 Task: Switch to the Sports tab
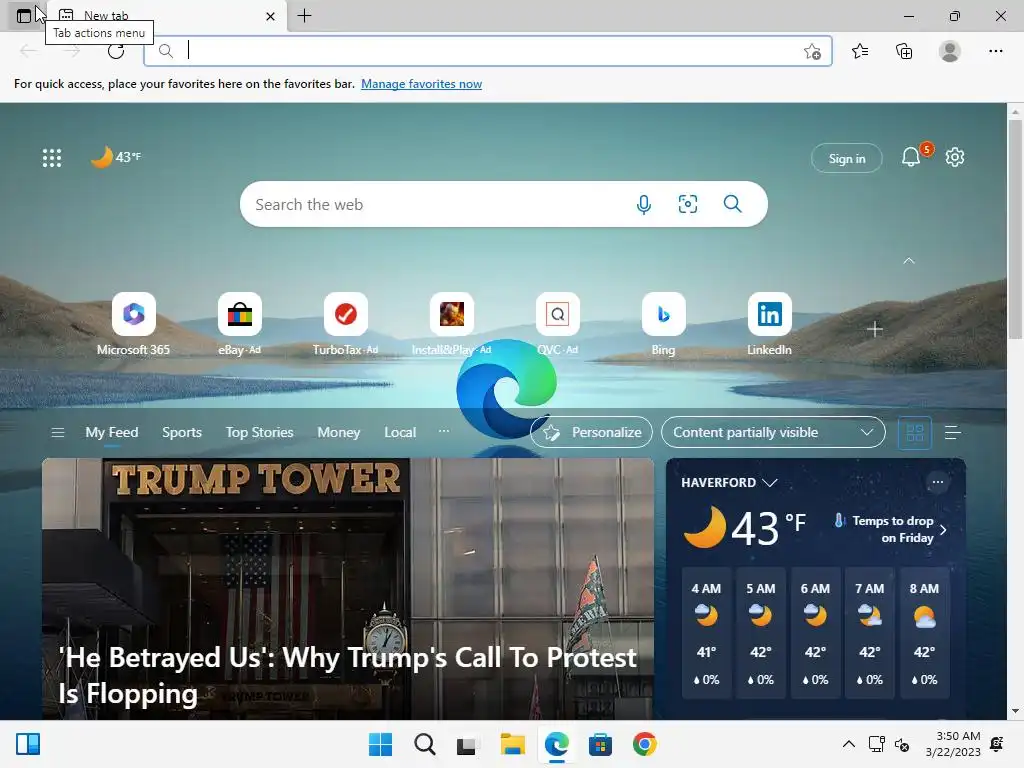pyautogui.click(x=182, y=432)
